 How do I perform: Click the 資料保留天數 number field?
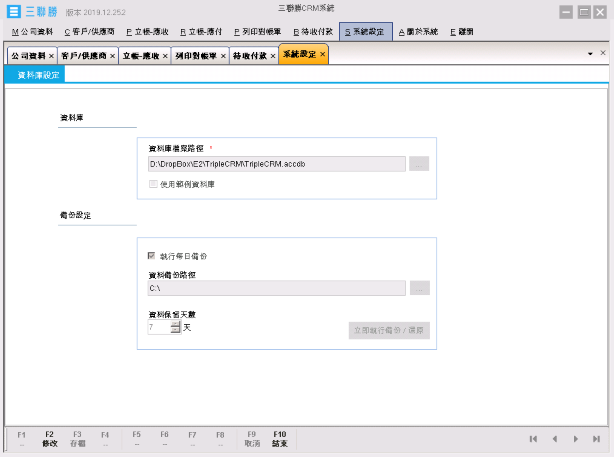159,327
